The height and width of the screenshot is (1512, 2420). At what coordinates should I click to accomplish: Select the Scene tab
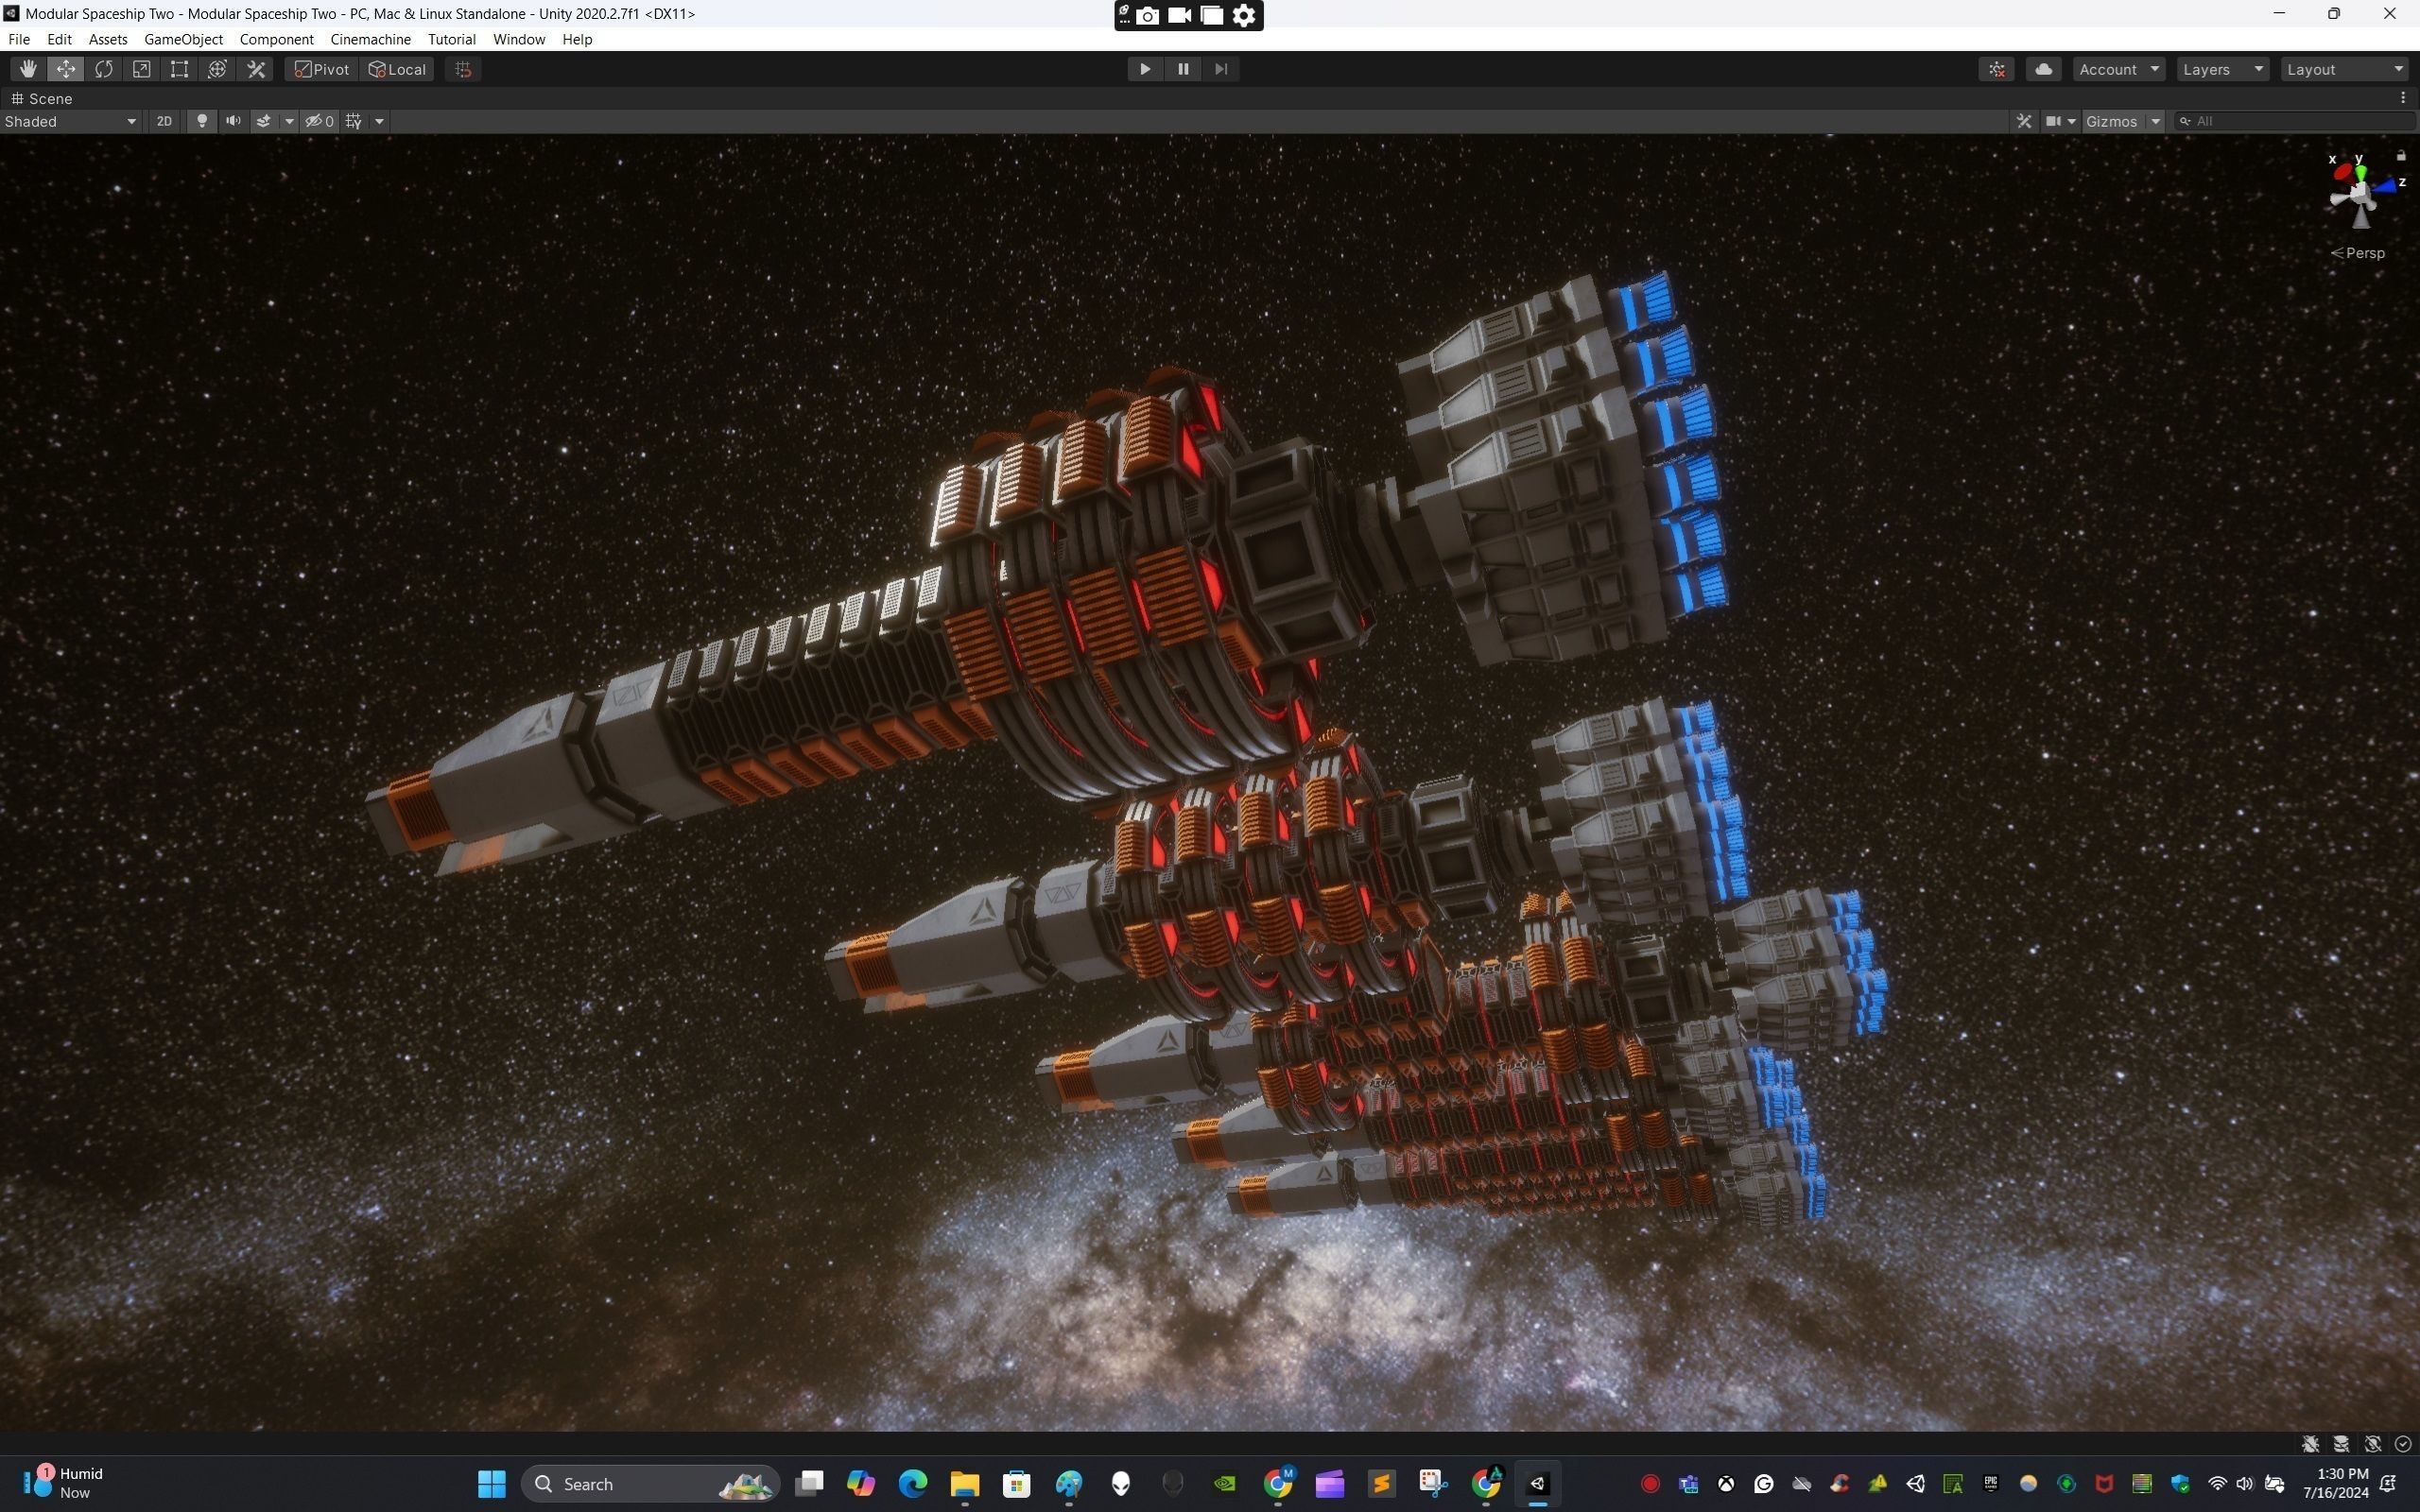(42, 98)
